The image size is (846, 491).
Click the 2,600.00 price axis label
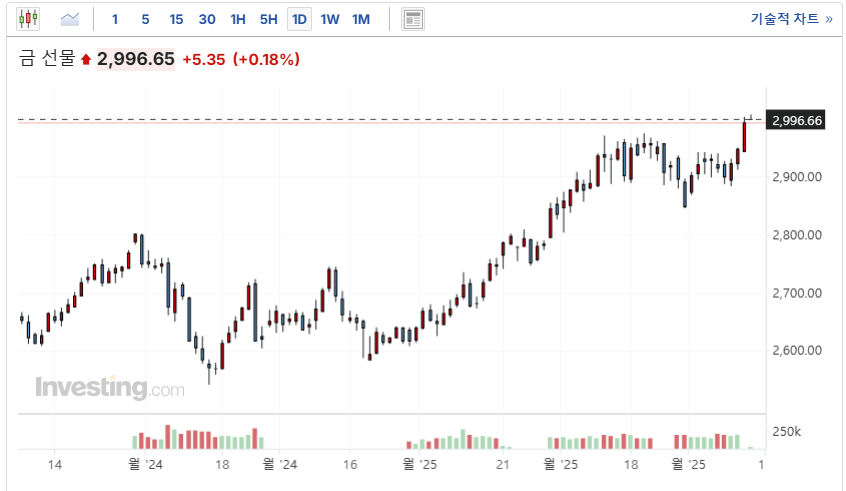click(797, 351)
